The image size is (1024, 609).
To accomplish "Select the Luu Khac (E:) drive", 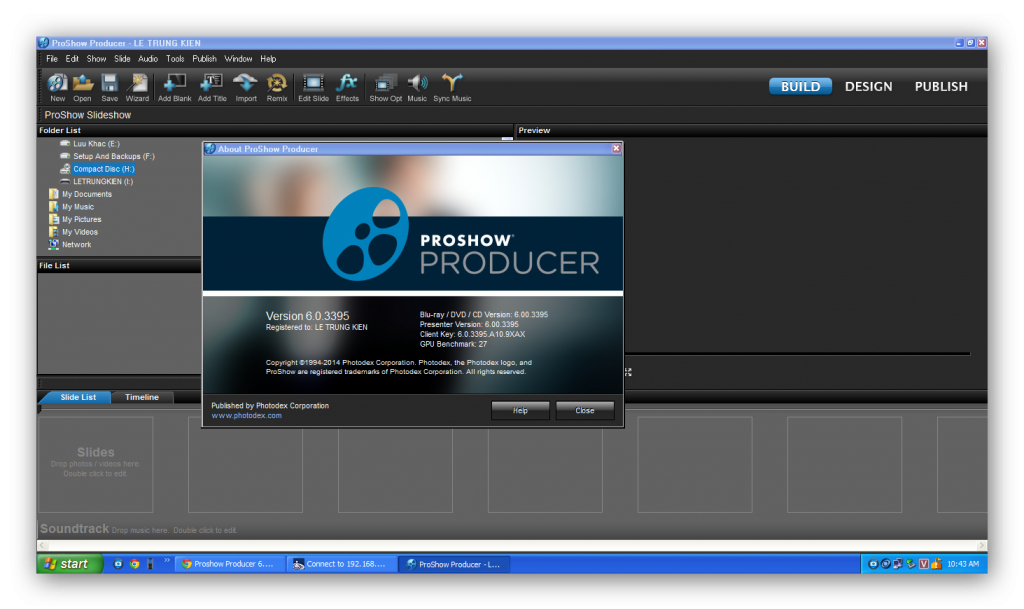I will (x=89, y=144).
